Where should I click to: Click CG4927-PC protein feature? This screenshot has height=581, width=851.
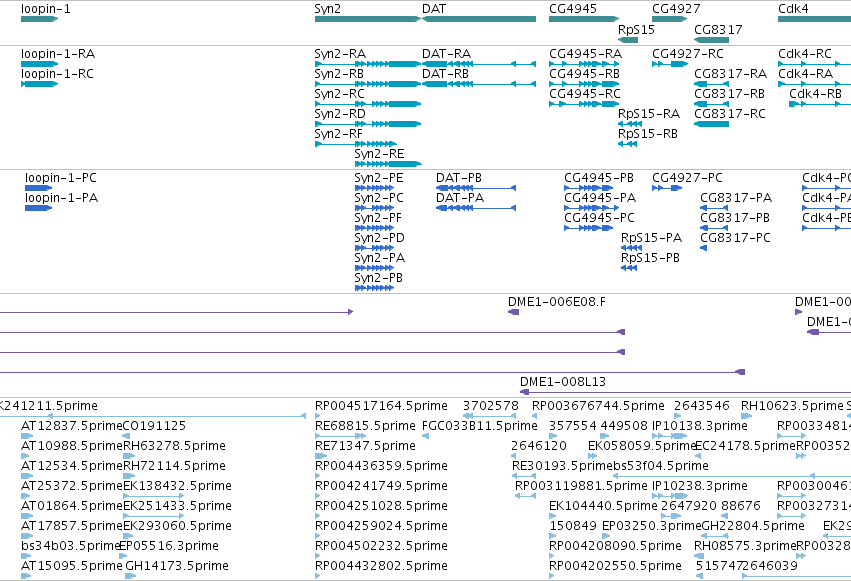click(x=667, y=188)
